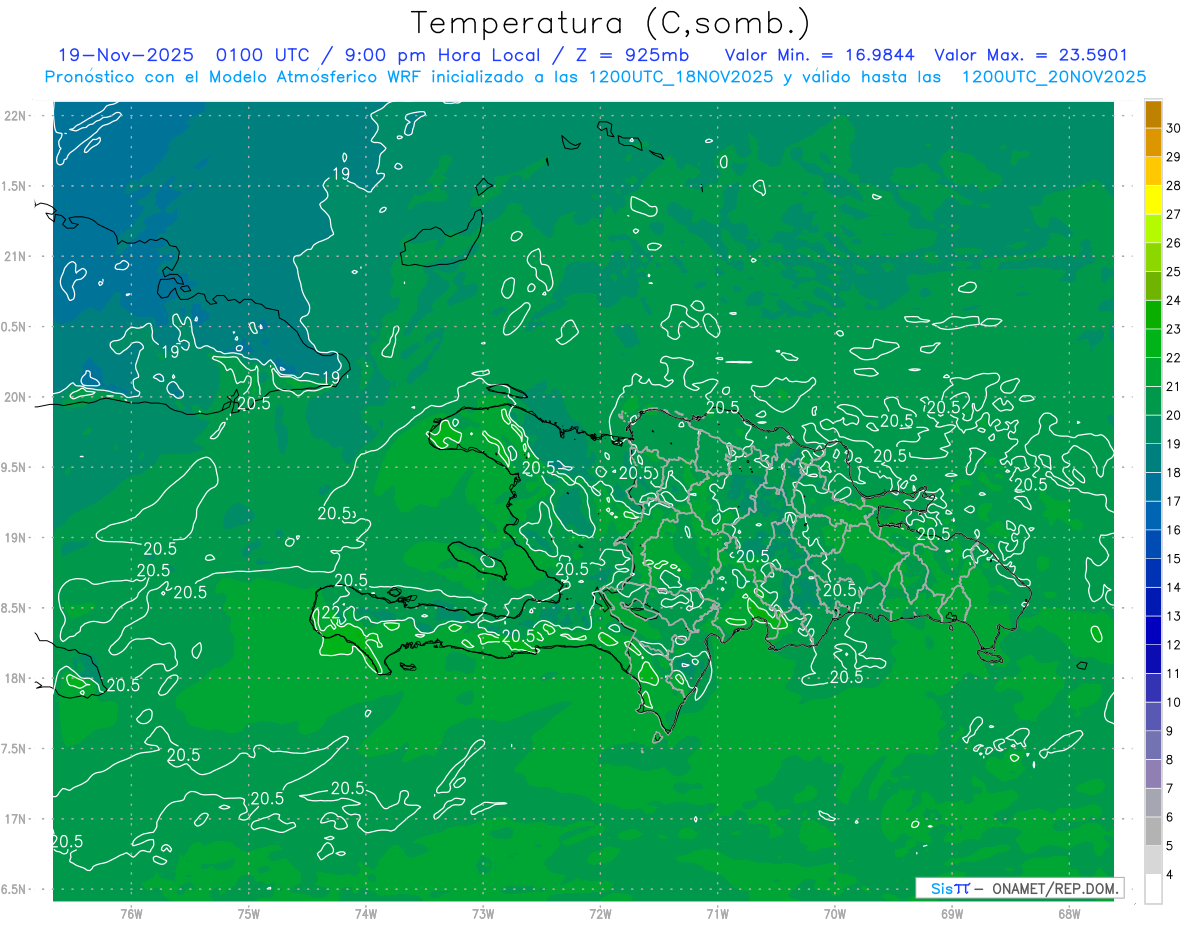Click the longitude axis label "75W"

point(249,913)
